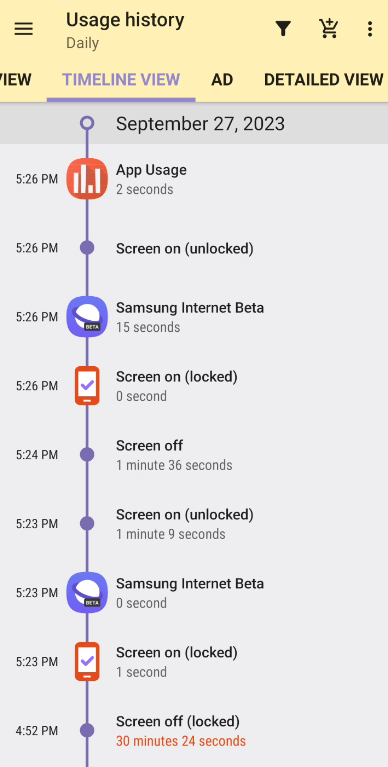Tap the 0 second Samsung Internet Beta icon
This screenshot has width=388, height=767.
[87, 593]
